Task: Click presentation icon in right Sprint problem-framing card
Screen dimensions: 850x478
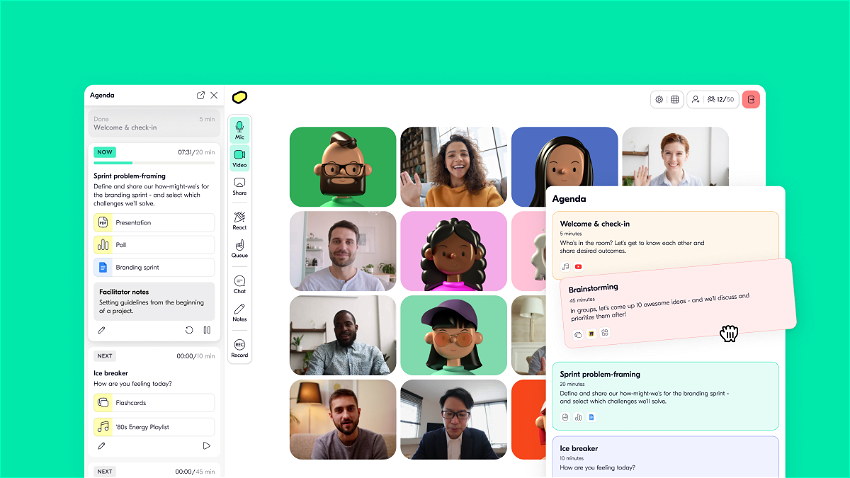Action: click(x=565, y=417)
